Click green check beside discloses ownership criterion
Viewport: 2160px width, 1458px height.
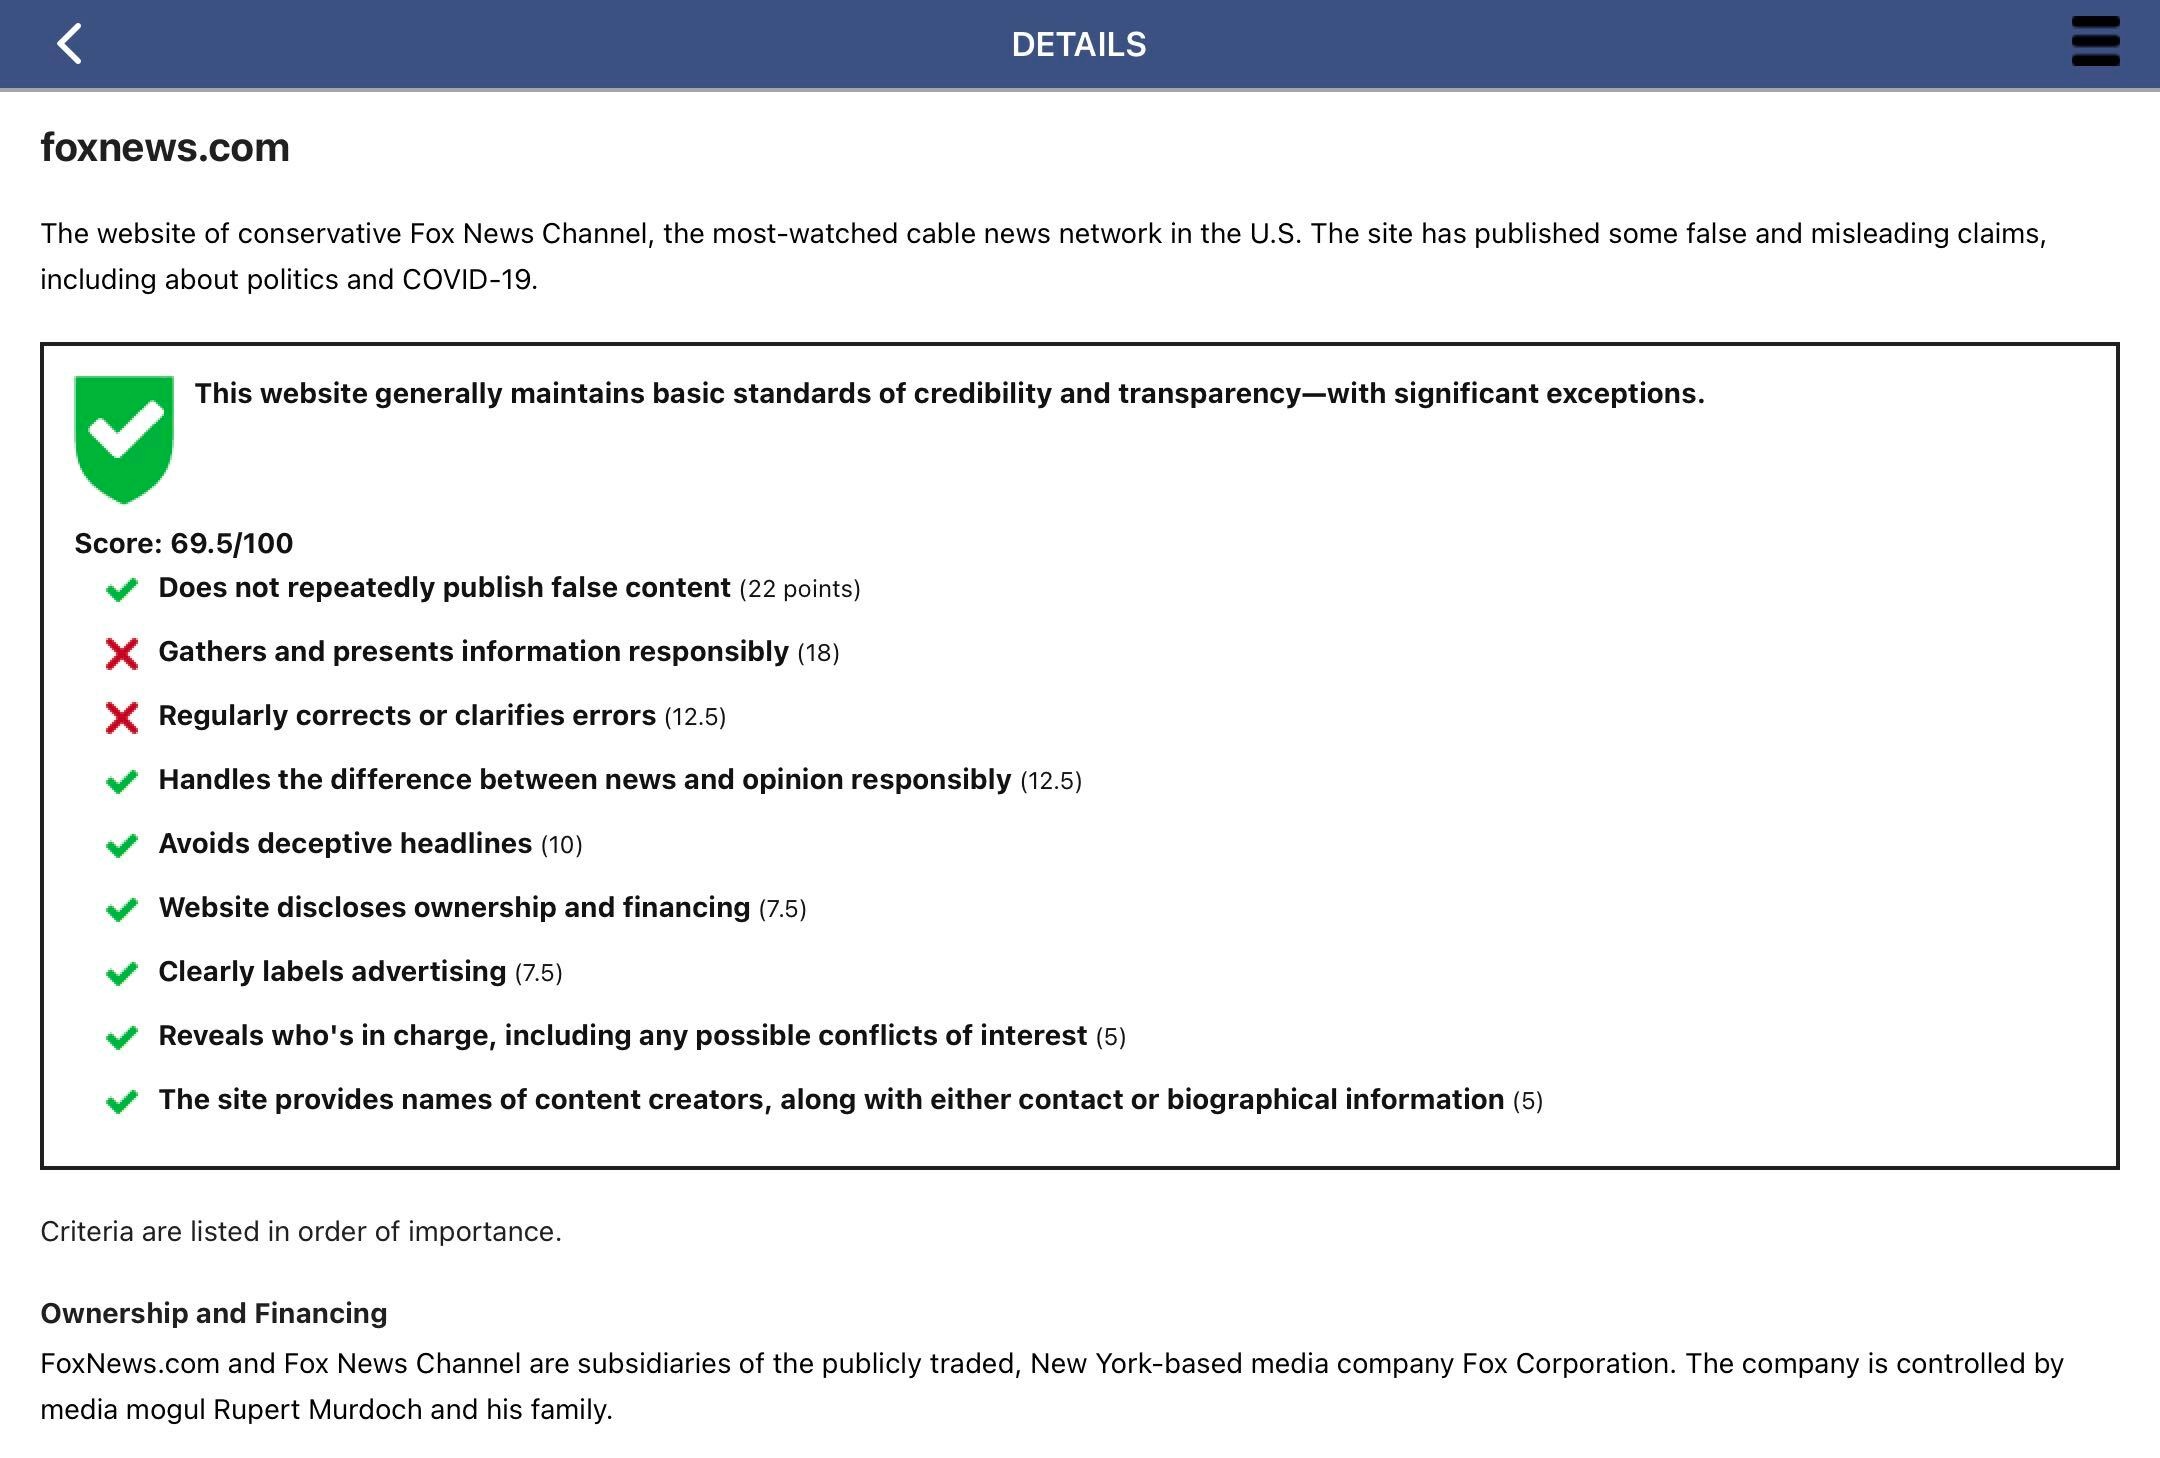point(121,909)
